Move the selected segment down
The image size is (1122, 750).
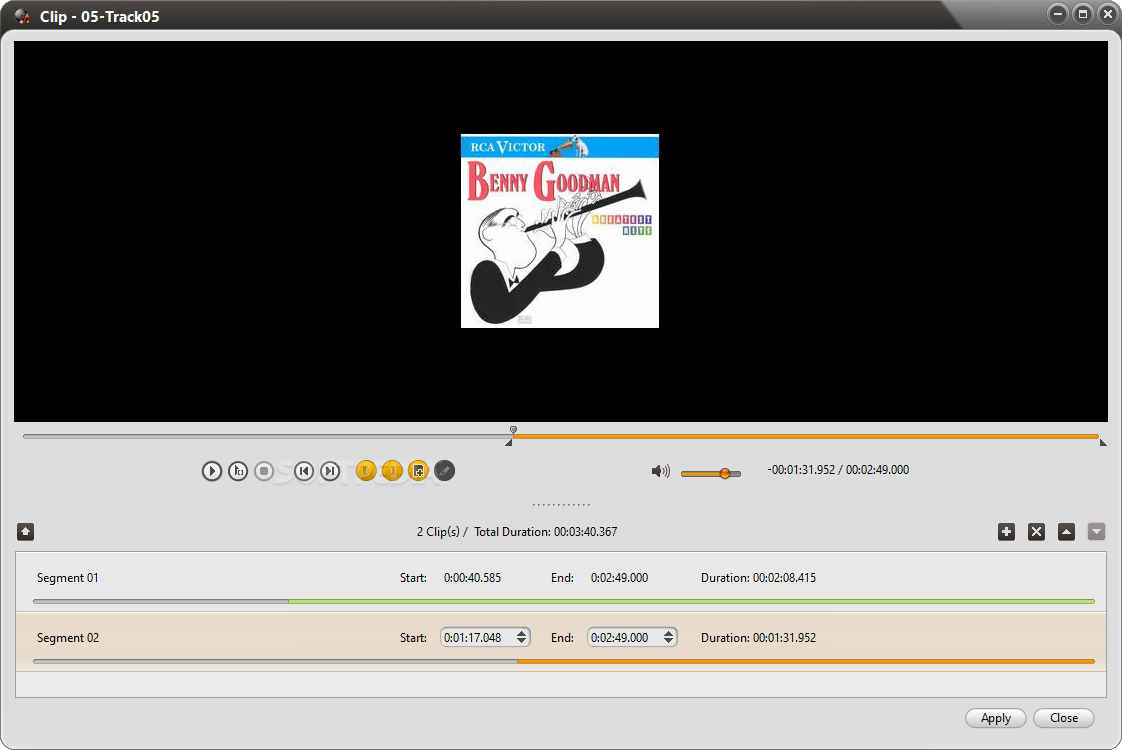pos(1096,532)
